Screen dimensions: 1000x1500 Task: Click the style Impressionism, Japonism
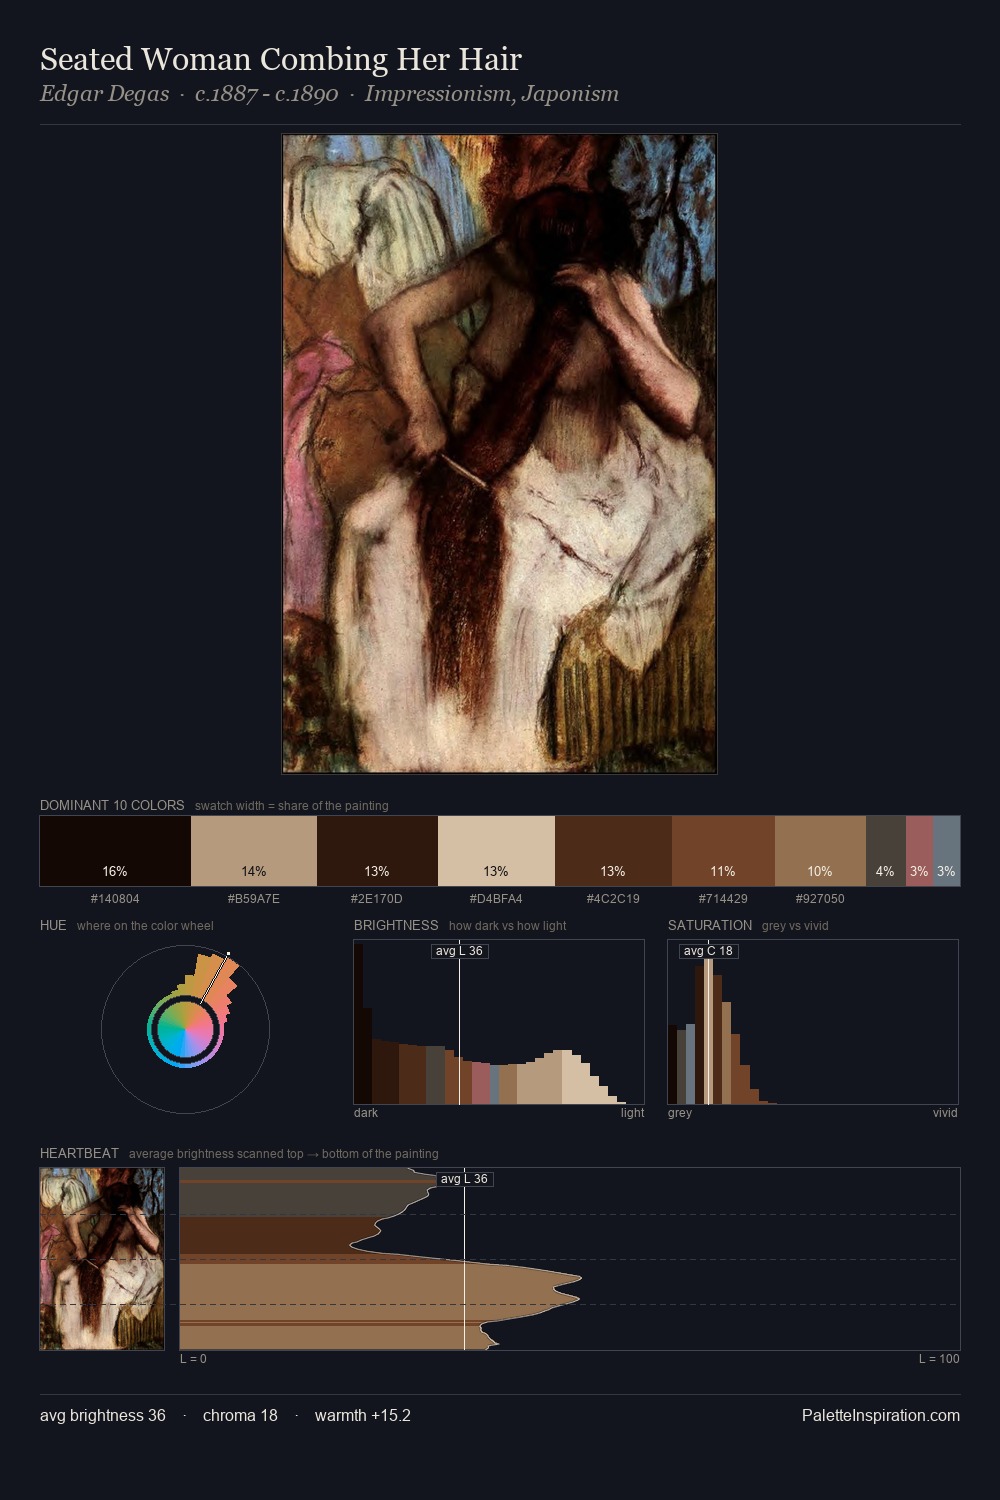click(492, 94)
